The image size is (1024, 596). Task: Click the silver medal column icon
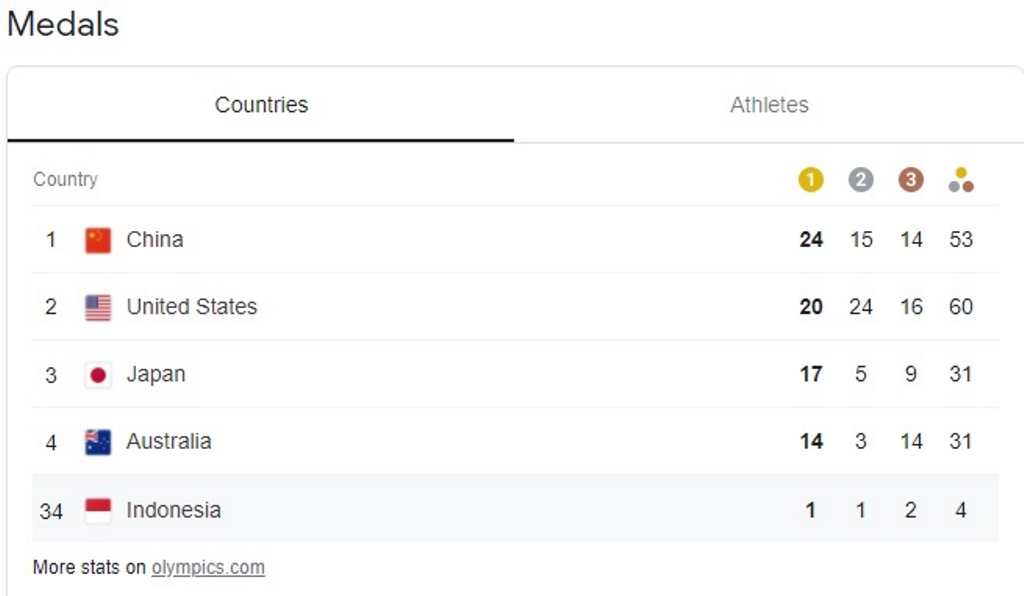(x=861, y=180)
